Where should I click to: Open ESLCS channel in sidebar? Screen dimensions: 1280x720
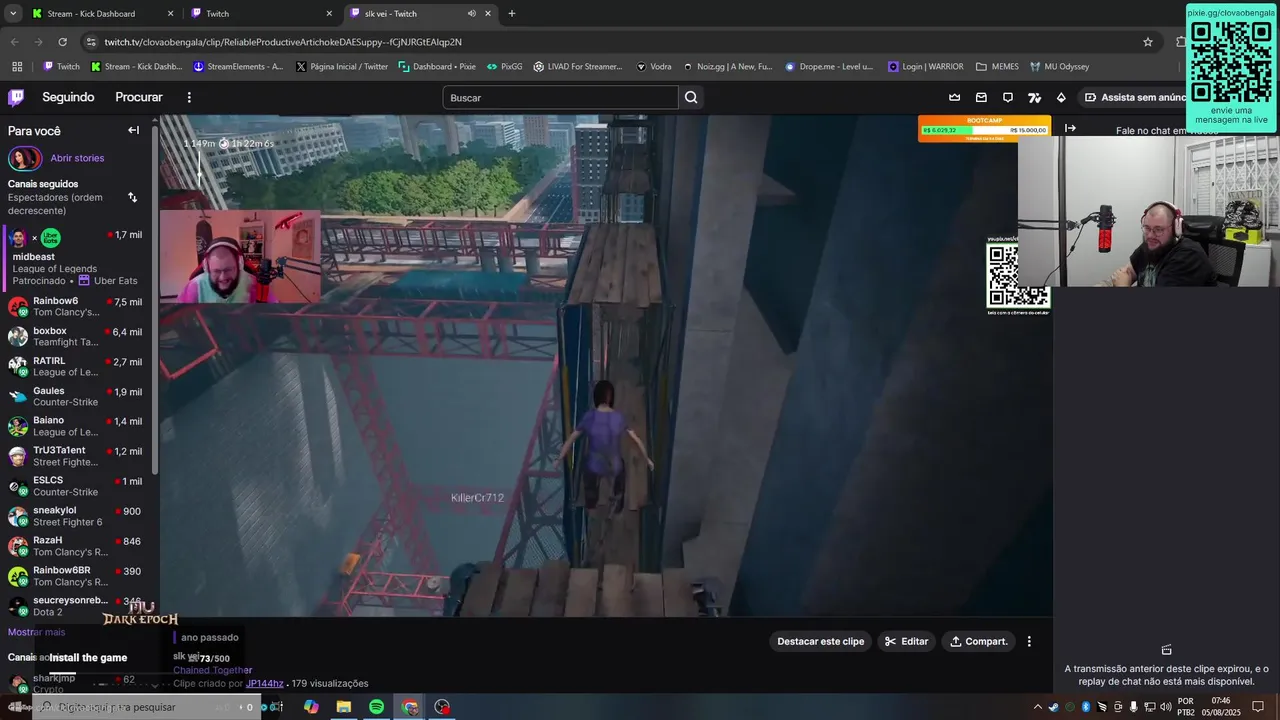point(77,486)
